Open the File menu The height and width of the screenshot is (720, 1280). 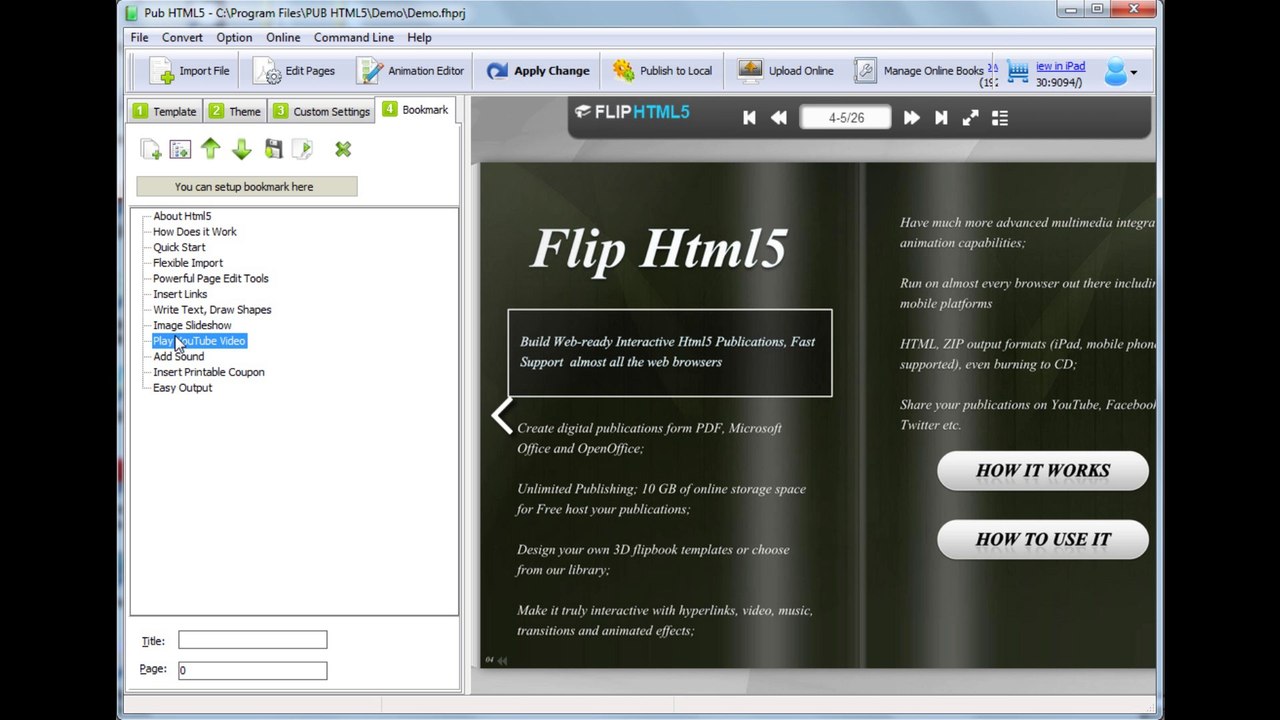[x=139, y=37]
